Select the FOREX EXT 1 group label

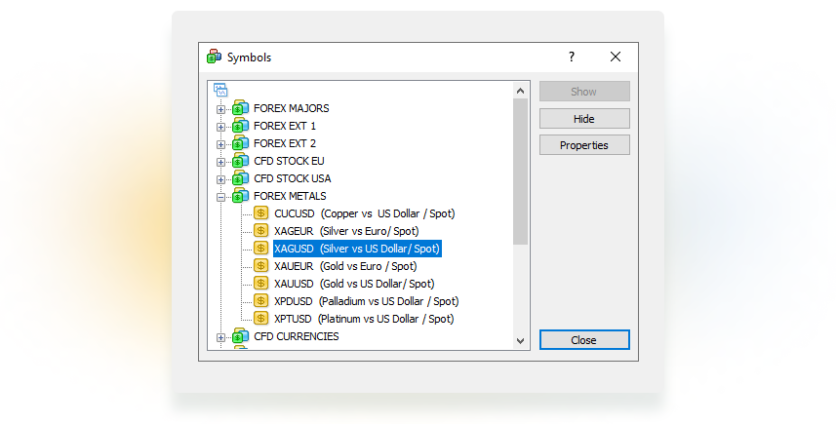click(284, 126)
